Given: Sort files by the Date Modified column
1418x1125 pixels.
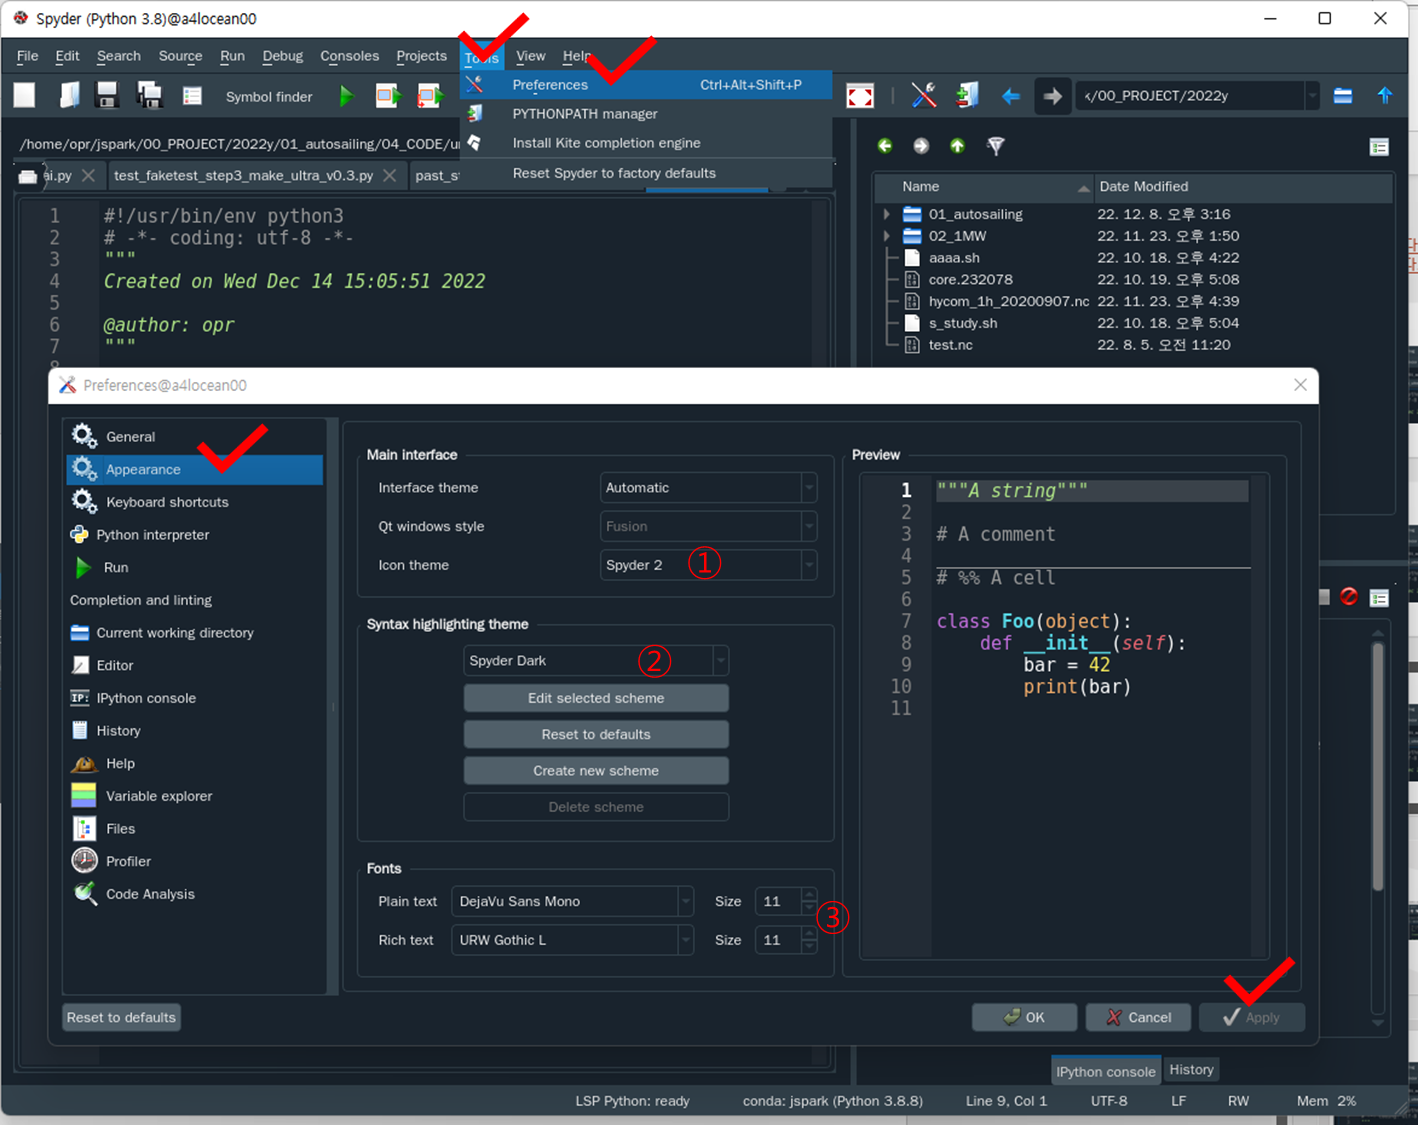Looking at the screenshot, I should (x=1243, y=187).
